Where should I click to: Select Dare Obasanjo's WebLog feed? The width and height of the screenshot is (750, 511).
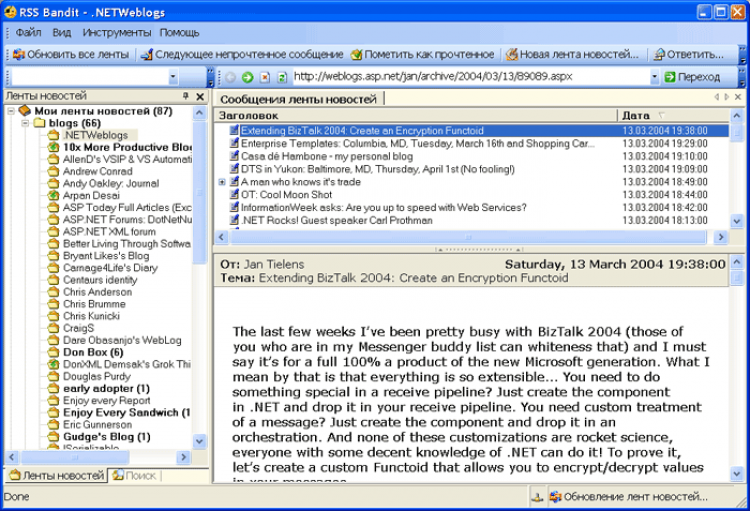point(122,340)
